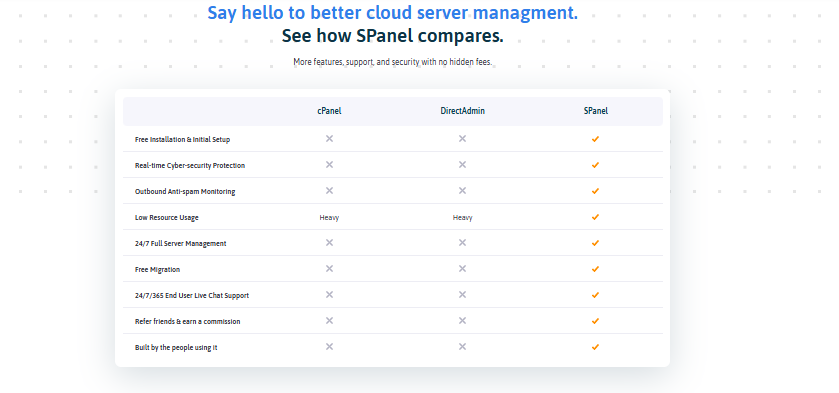The height and width of the screenshot is (393, 839).
Task: Click SPanel checkmark for Outbound Anti-spam Monitoring
Action: 596,191
